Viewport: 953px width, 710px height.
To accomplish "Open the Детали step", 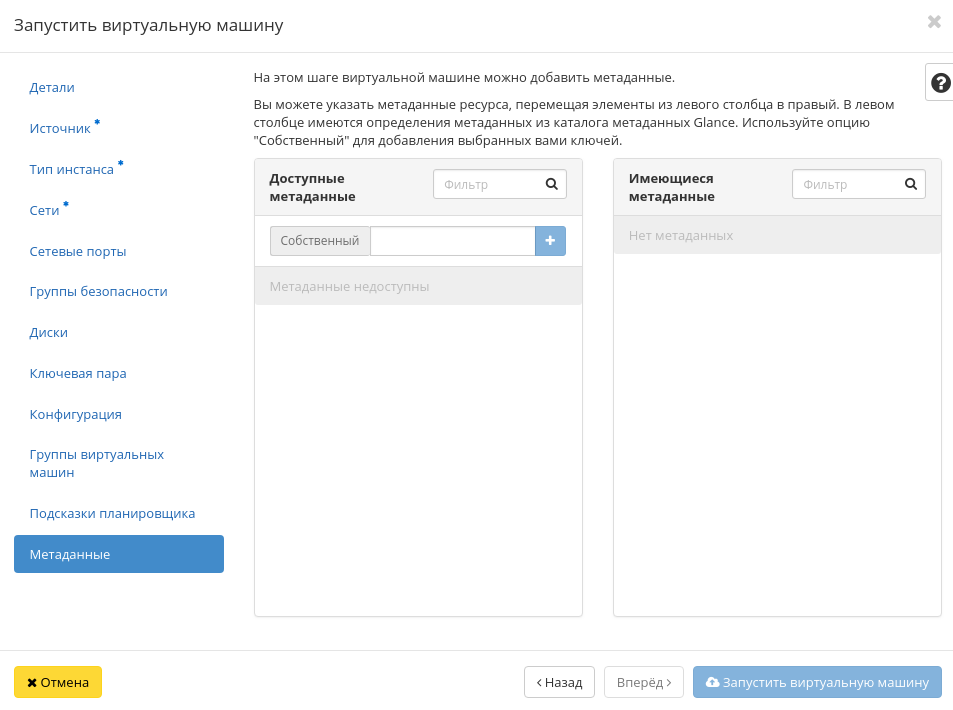I will pos(52,88).
